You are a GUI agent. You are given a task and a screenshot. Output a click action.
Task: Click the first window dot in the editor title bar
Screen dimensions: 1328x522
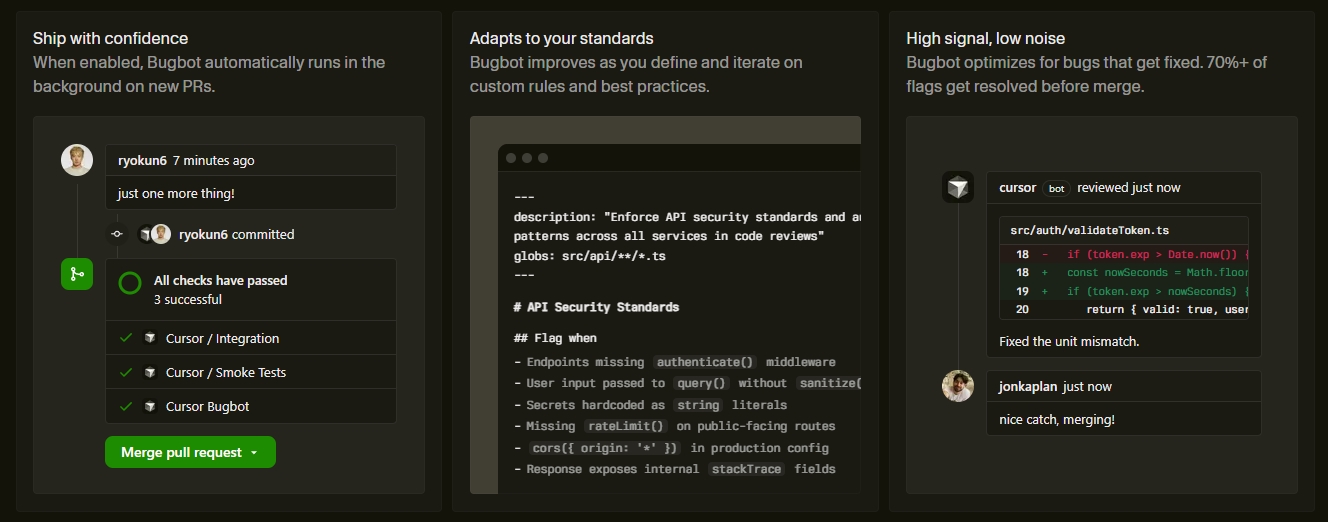511,158
